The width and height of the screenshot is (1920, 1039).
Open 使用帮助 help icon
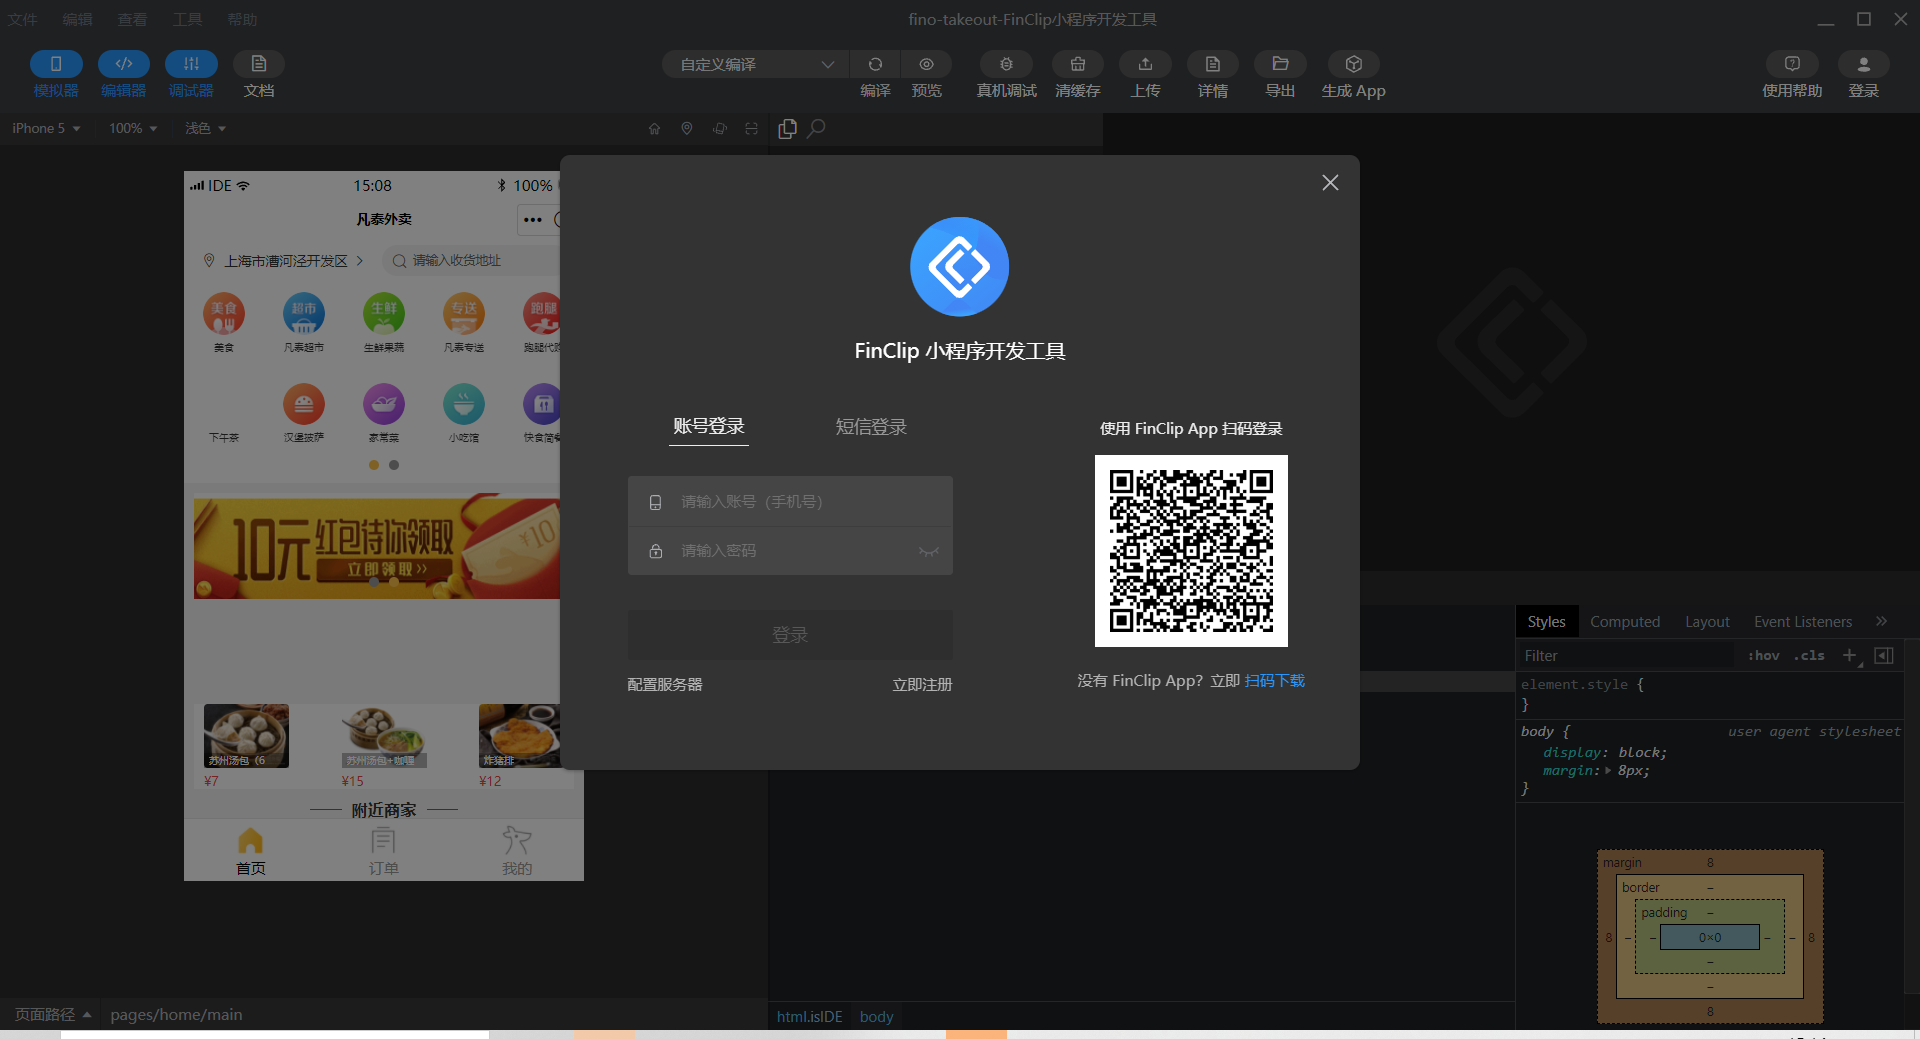click(1792, 64)
